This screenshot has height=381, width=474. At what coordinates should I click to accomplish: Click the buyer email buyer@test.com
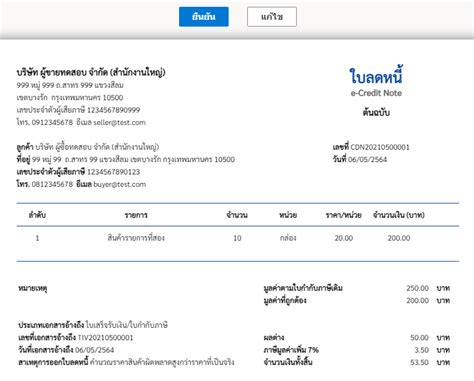coord(119,184)
